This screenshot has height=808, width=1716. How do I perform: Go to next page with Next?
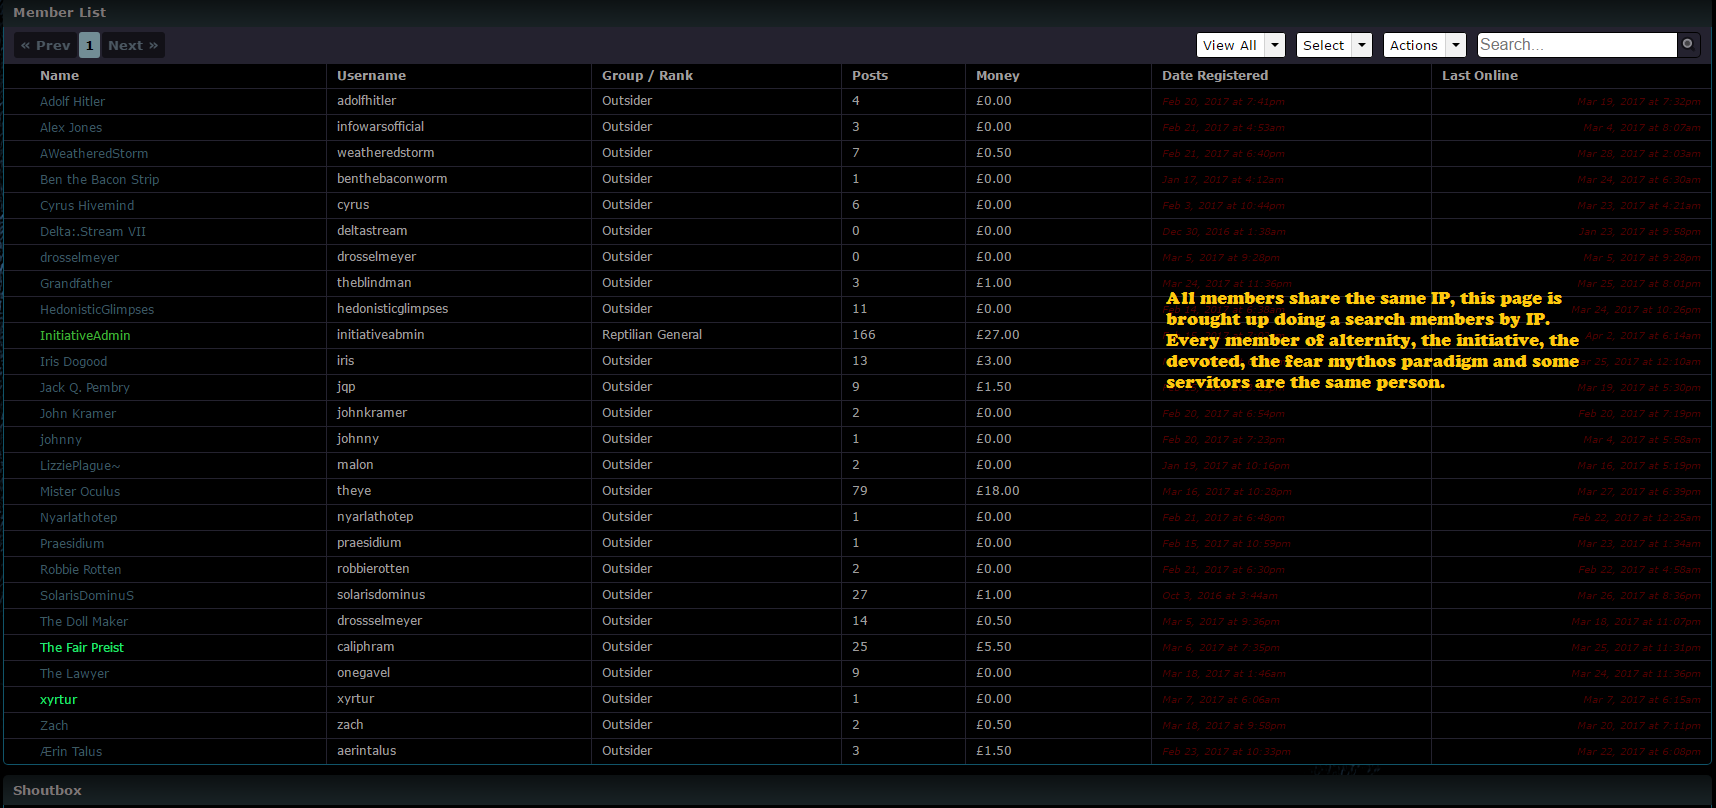(133, 45)
